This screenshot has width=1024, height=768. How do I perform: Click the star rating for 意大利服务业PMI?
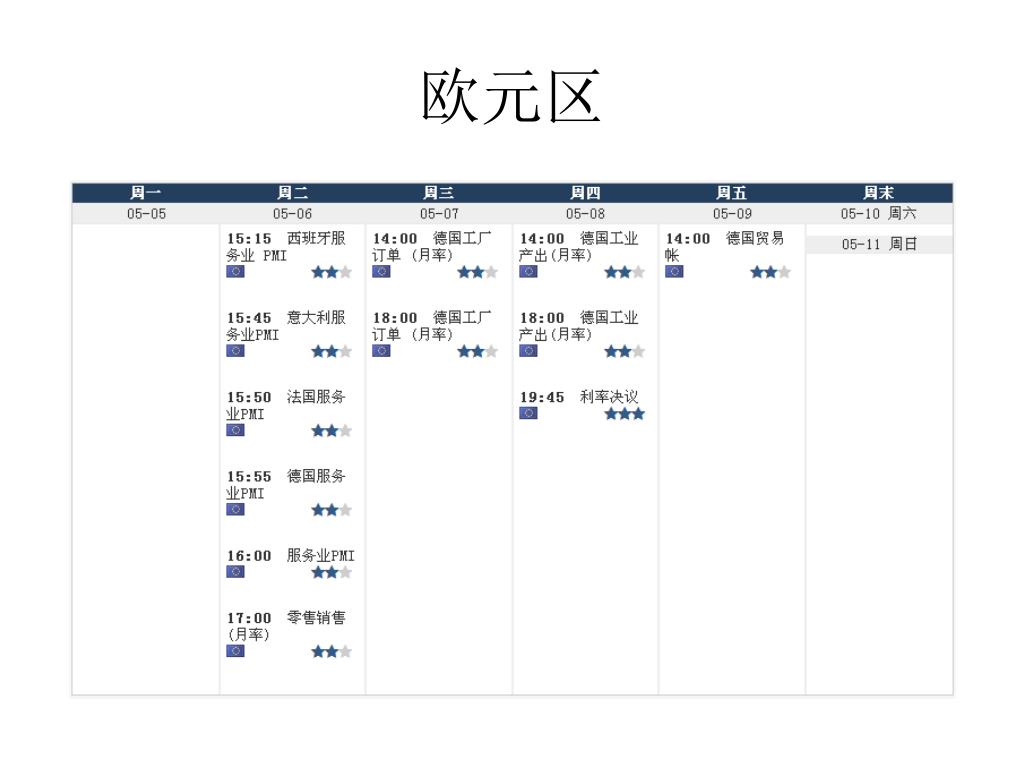click(x=331, y=351)
